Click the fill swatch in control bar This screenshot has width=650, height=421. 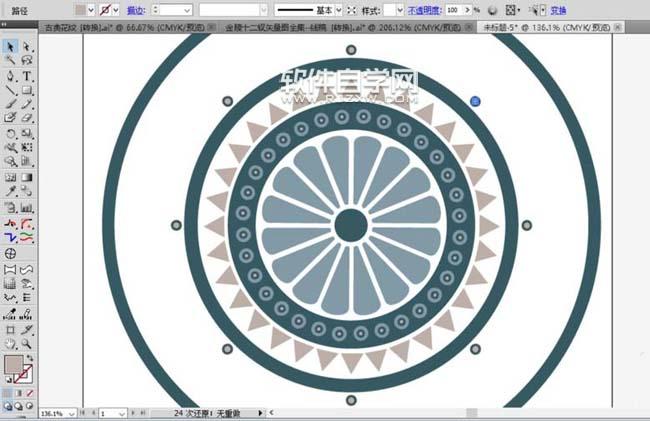[x=80, y=10]
